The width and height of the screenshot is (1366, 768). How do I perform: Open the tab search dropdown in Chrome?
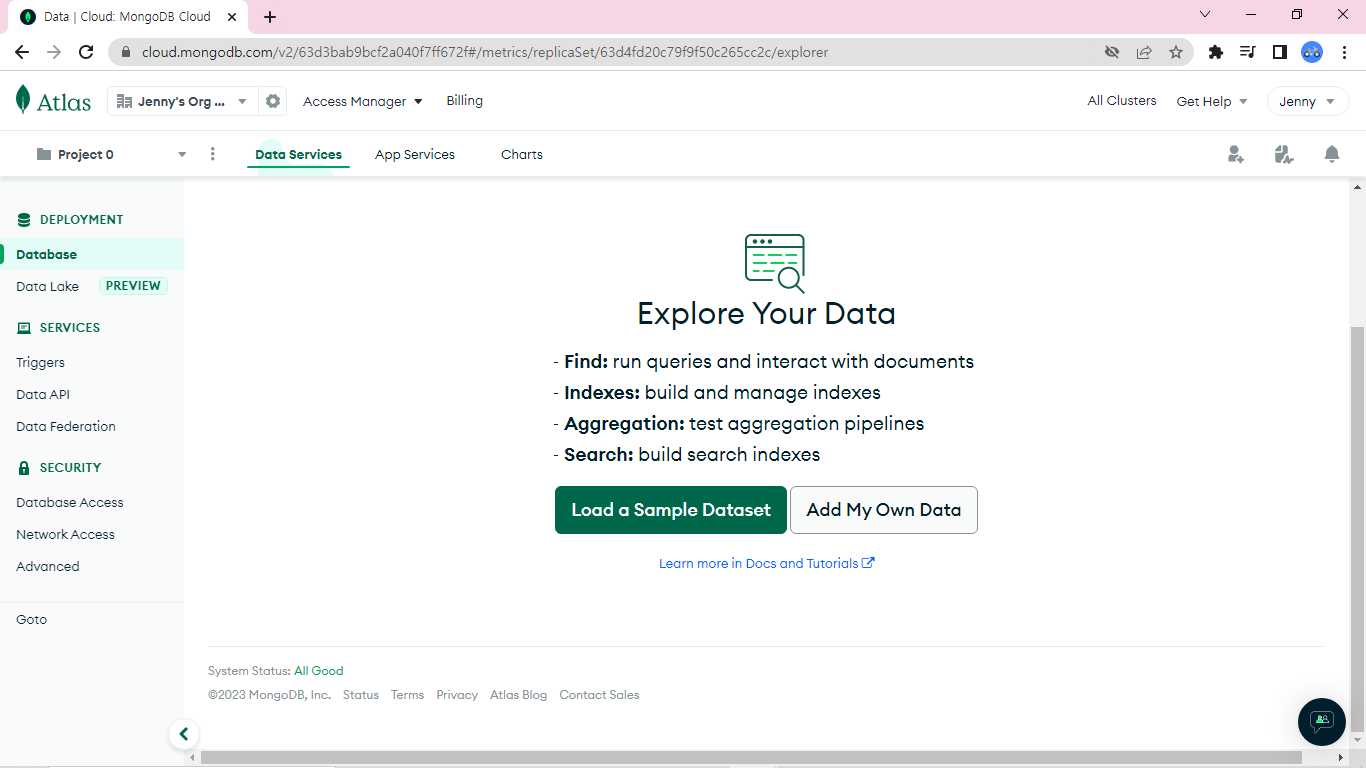(1205, 14)
